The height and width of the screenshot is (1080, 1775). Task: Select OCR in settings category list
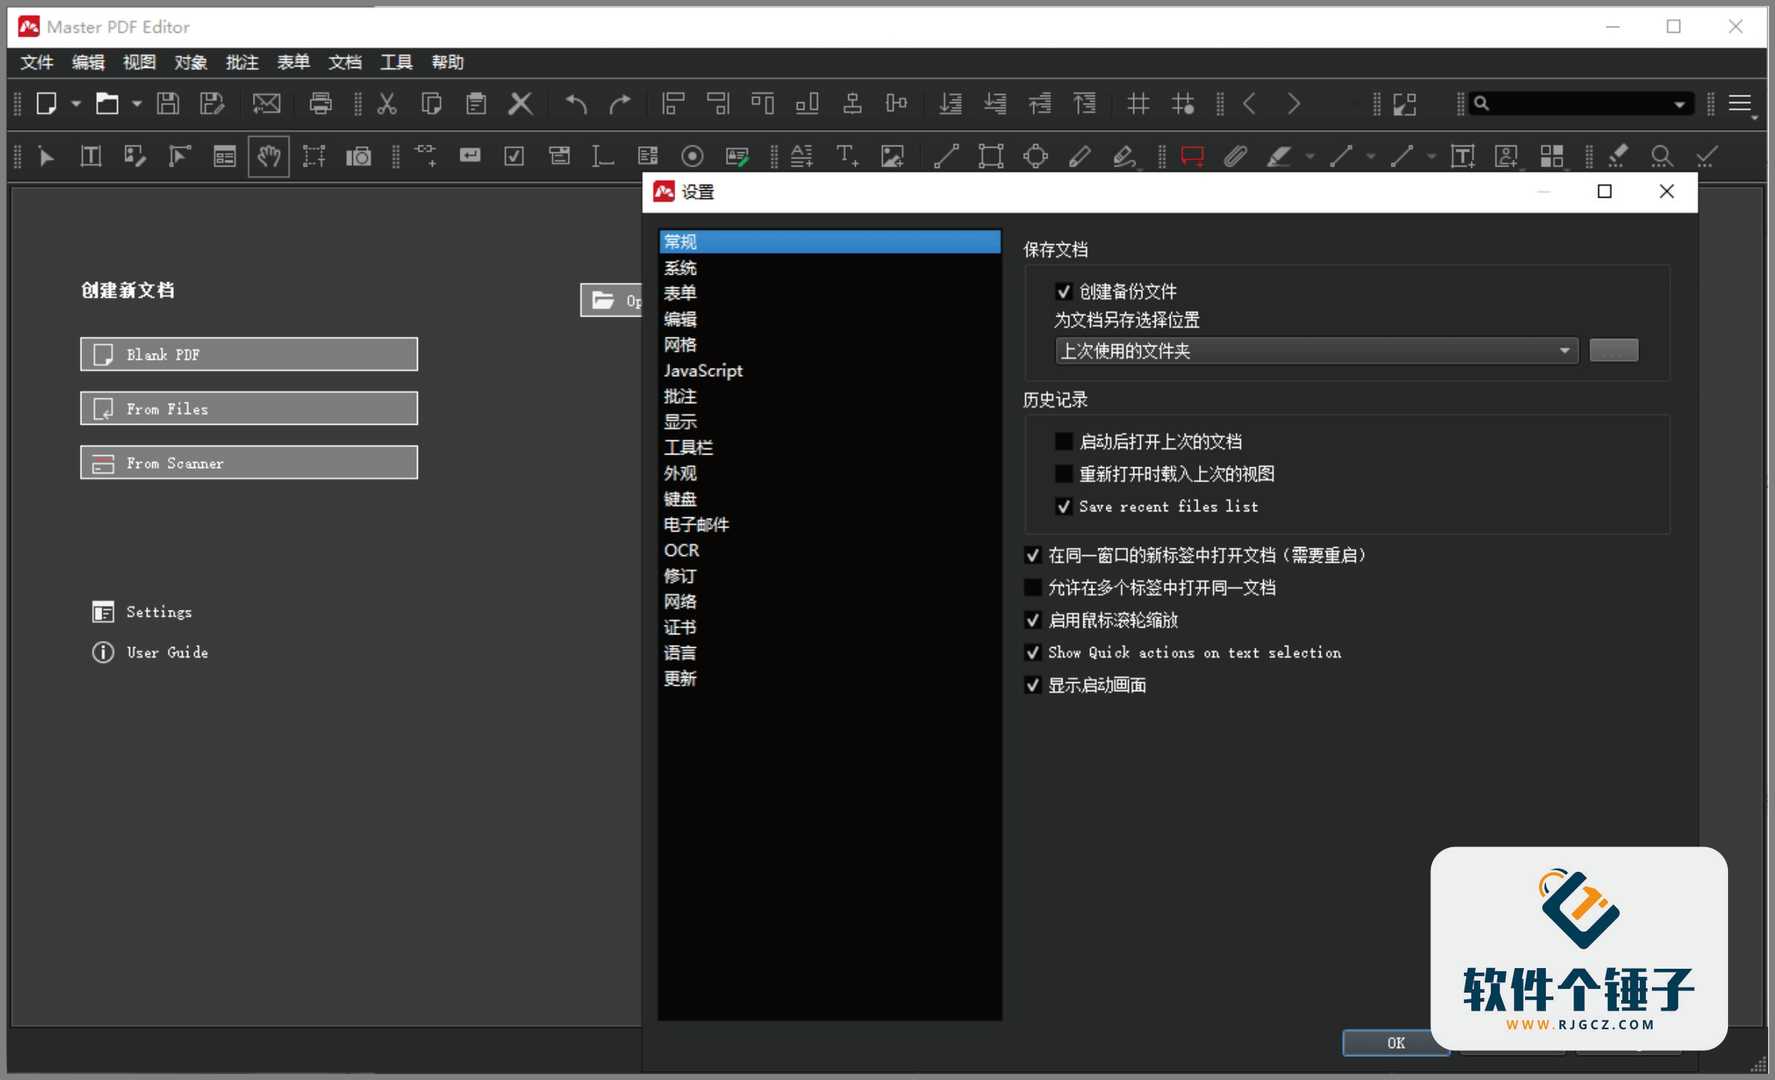coord(830,550)
